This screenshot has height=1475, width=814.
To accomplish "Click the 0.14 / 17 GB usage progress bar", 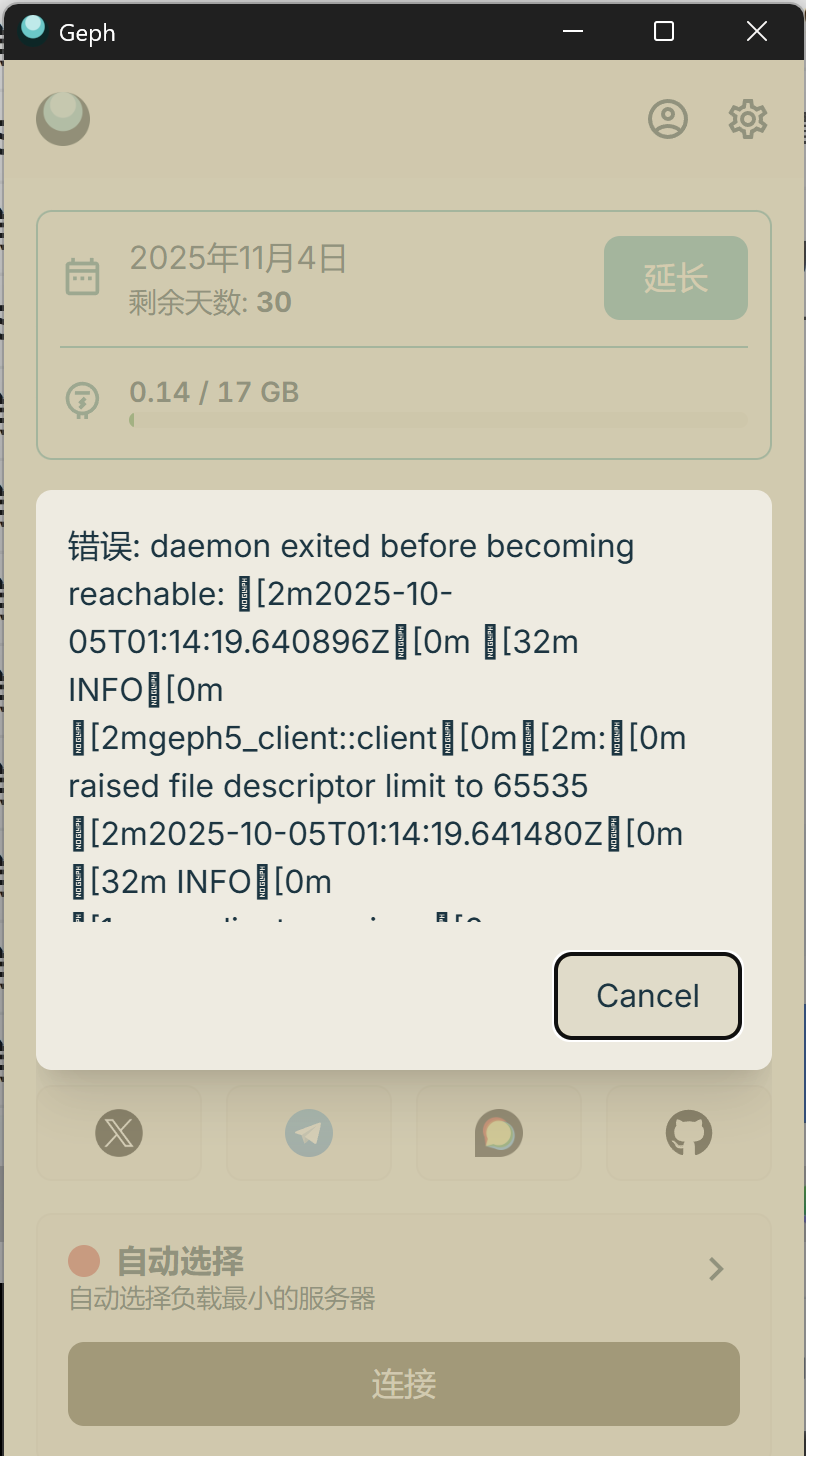I will 438,420.
